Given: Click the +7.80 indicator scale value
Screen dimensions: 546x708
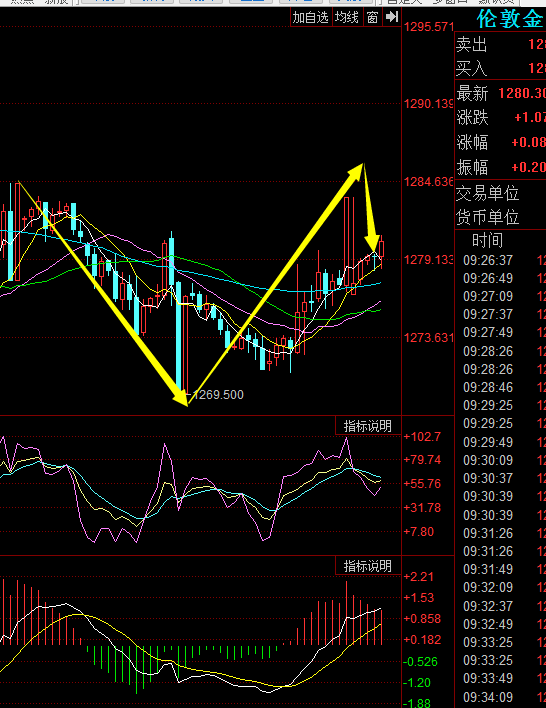Looking at the screenshot, I should 419,531.
